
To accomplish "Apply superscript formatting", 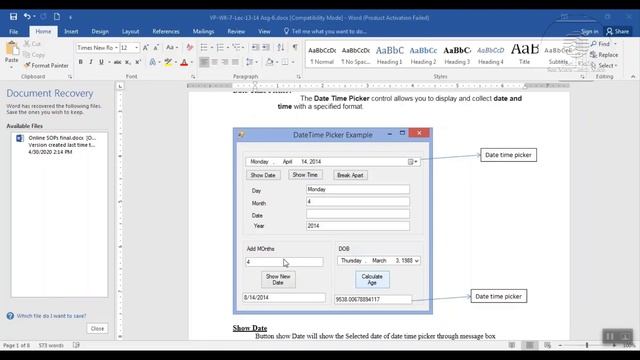I will click(138, 62).
